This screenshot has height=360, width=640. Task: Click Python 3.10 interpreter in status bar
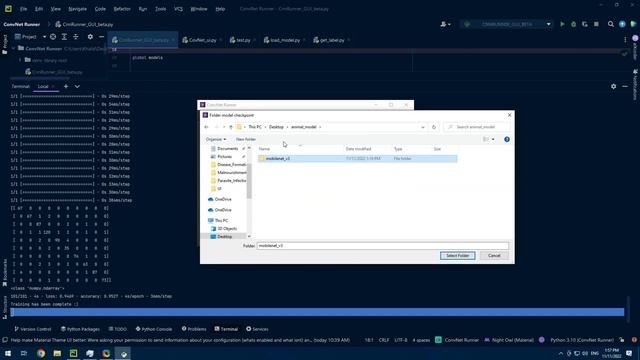point(582,340)
